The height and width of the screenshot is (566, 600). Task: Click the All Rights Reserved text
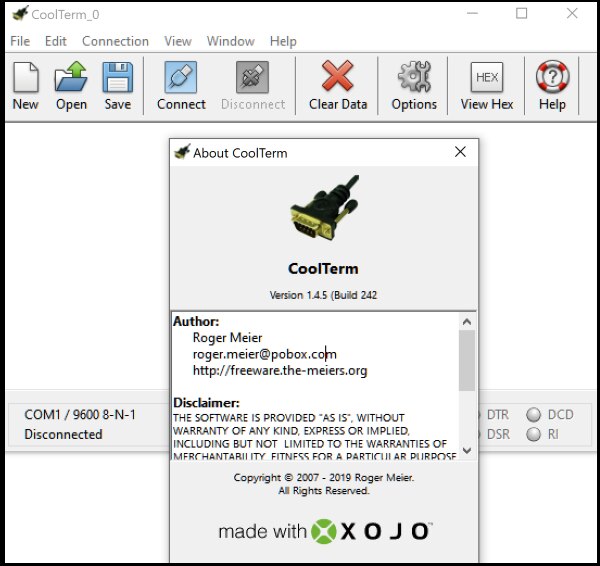tap(324, 491)
